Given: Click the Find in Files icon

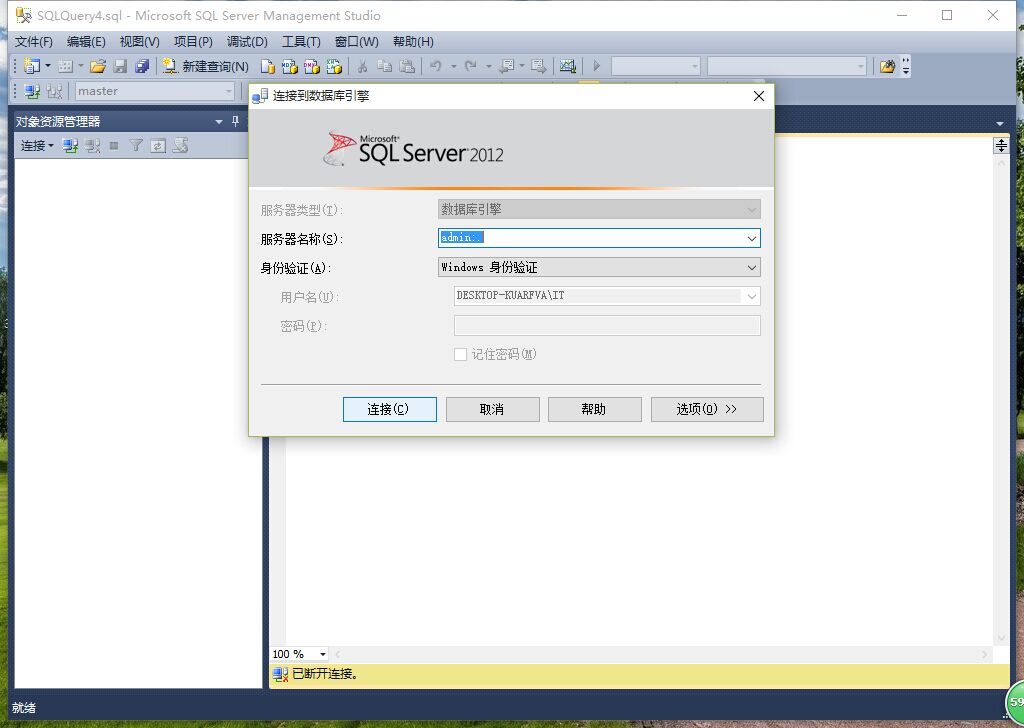Looking at the screenshot, I should (887, 66).
